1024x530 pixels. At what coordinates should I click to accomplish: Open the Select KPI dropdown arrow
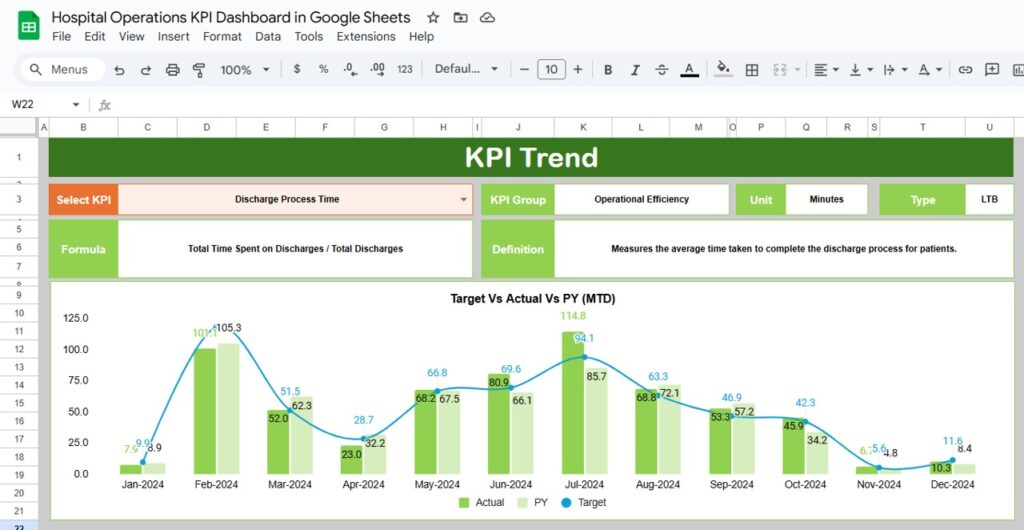tap(464, 200)
